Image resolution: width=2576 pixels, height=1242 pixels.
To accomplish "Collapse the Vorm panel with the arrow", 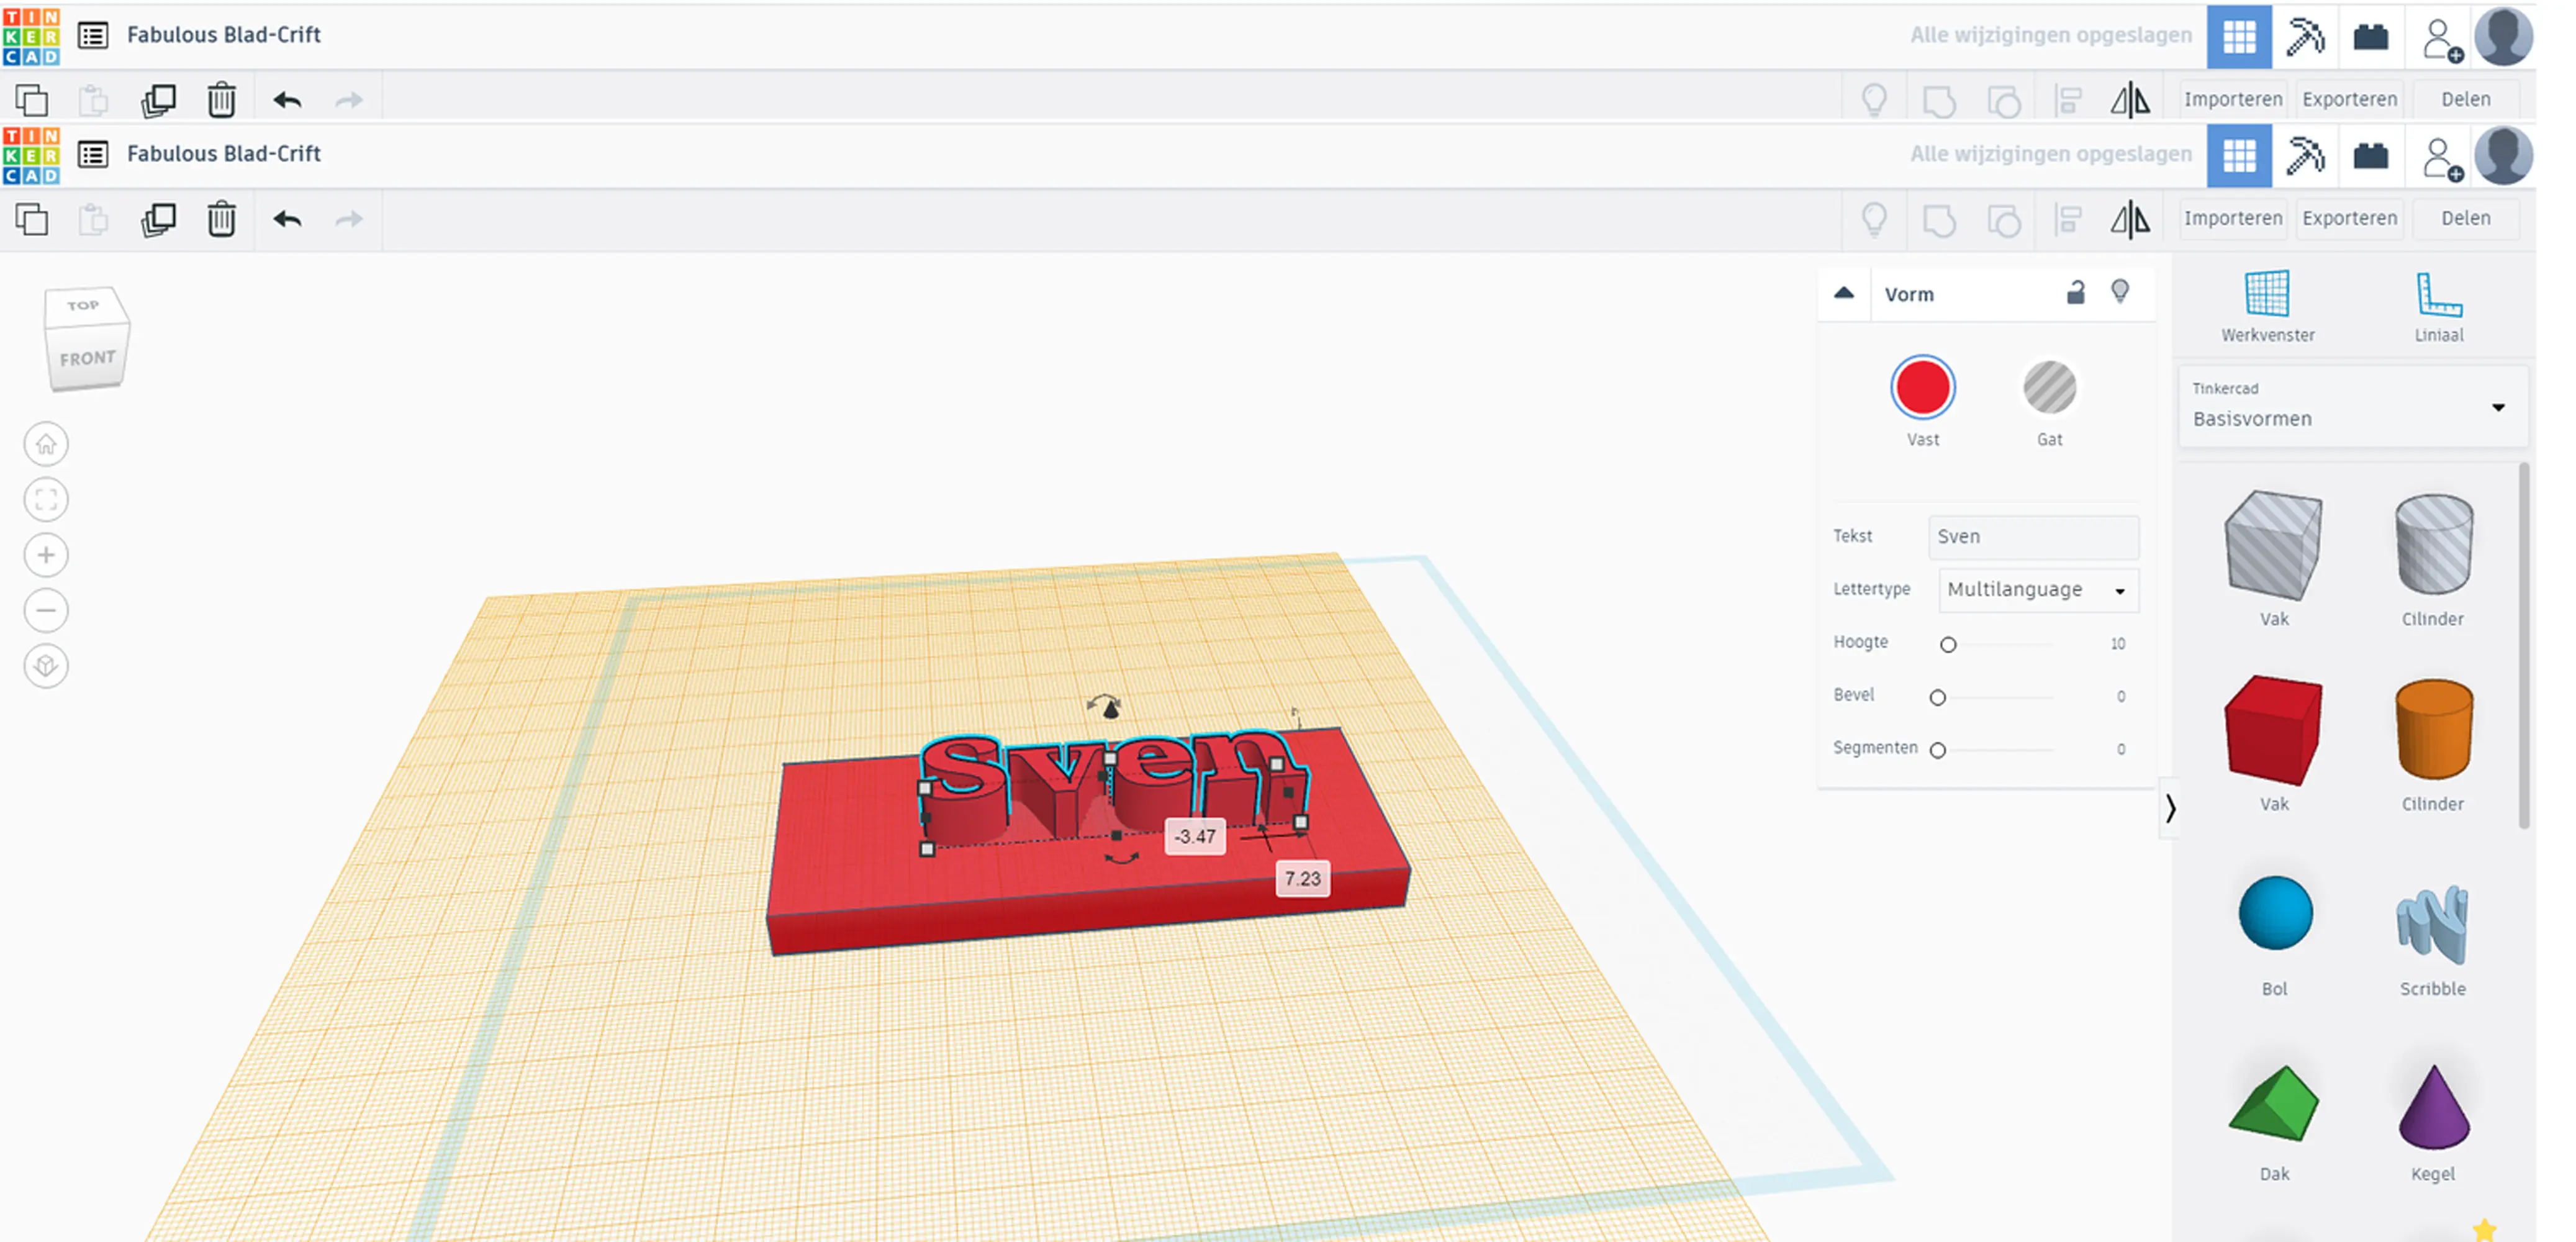I will coord(1844,293).
